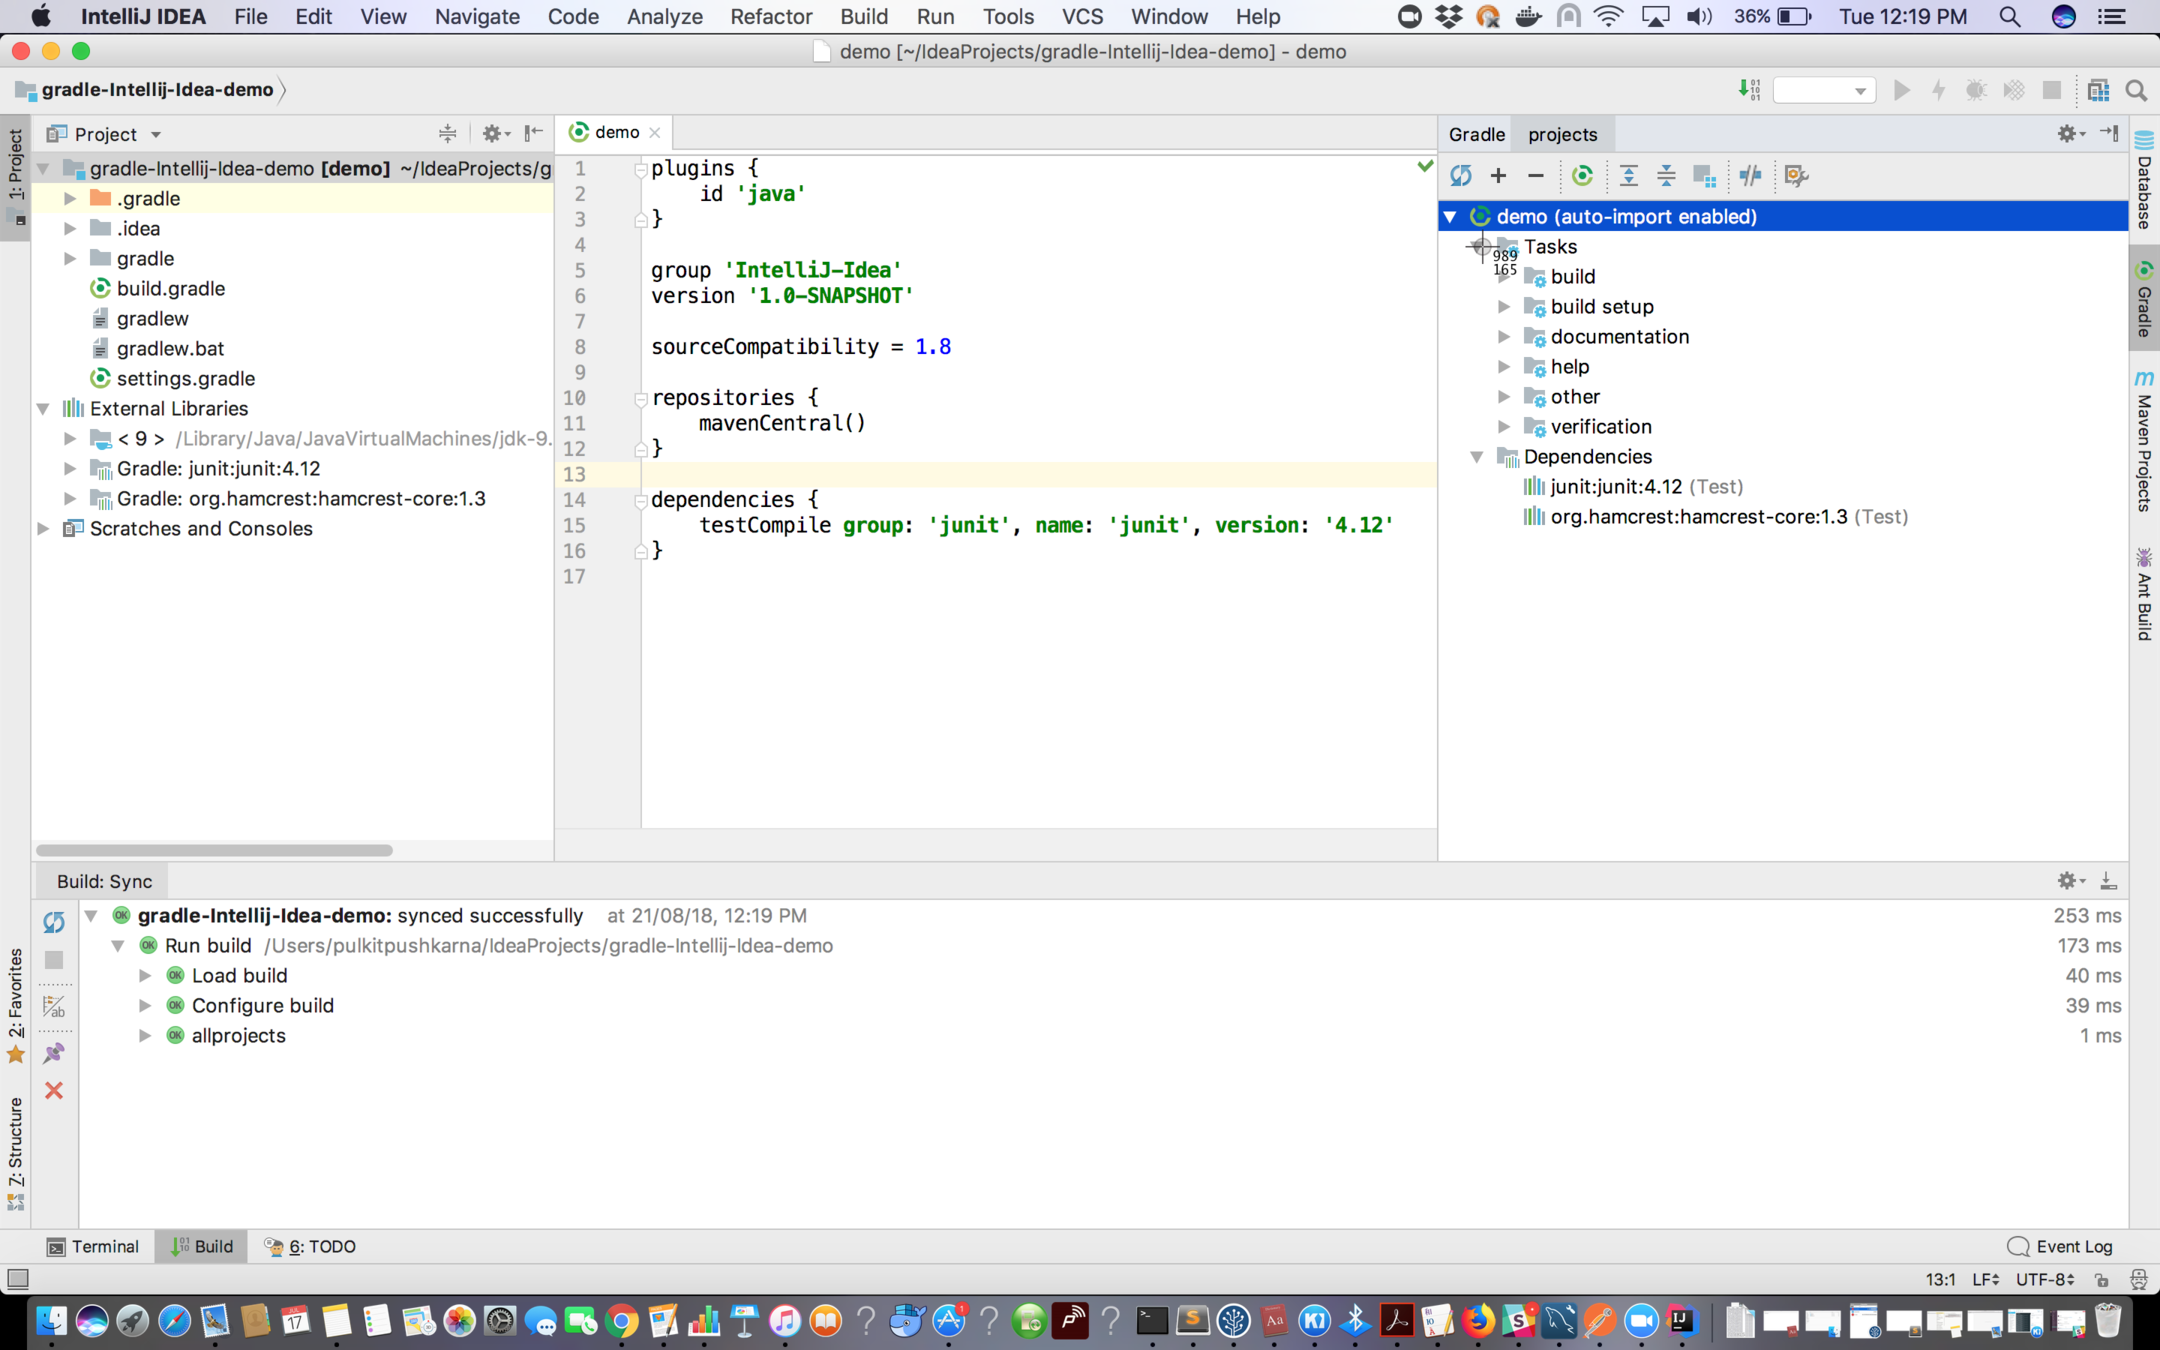Open Project Structure icon in toolbar
Image resolution: width=2160 pixels, height=1350 pixels.
2098,90
